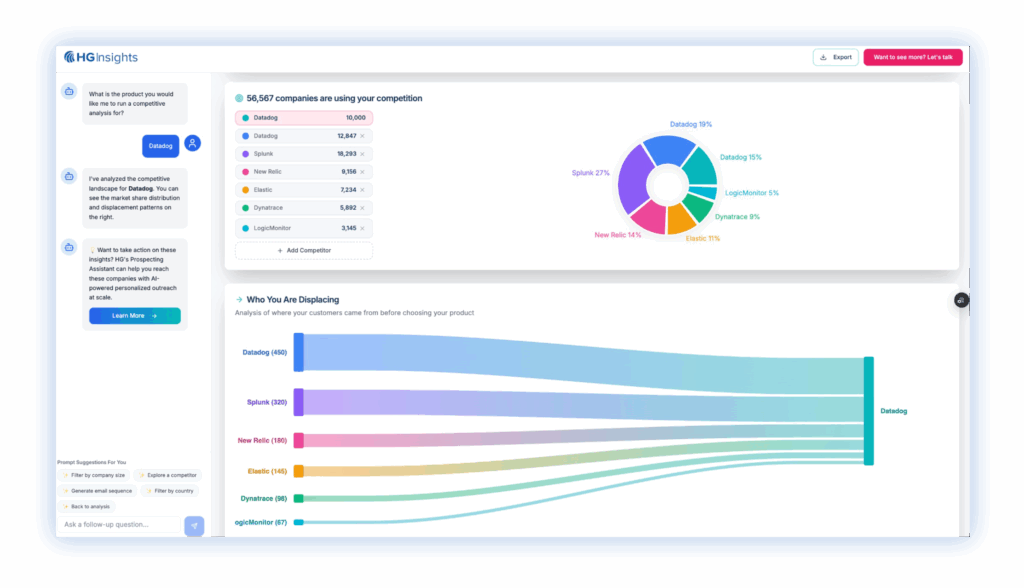
Task: Click the Learn More button
Action: 134,315
